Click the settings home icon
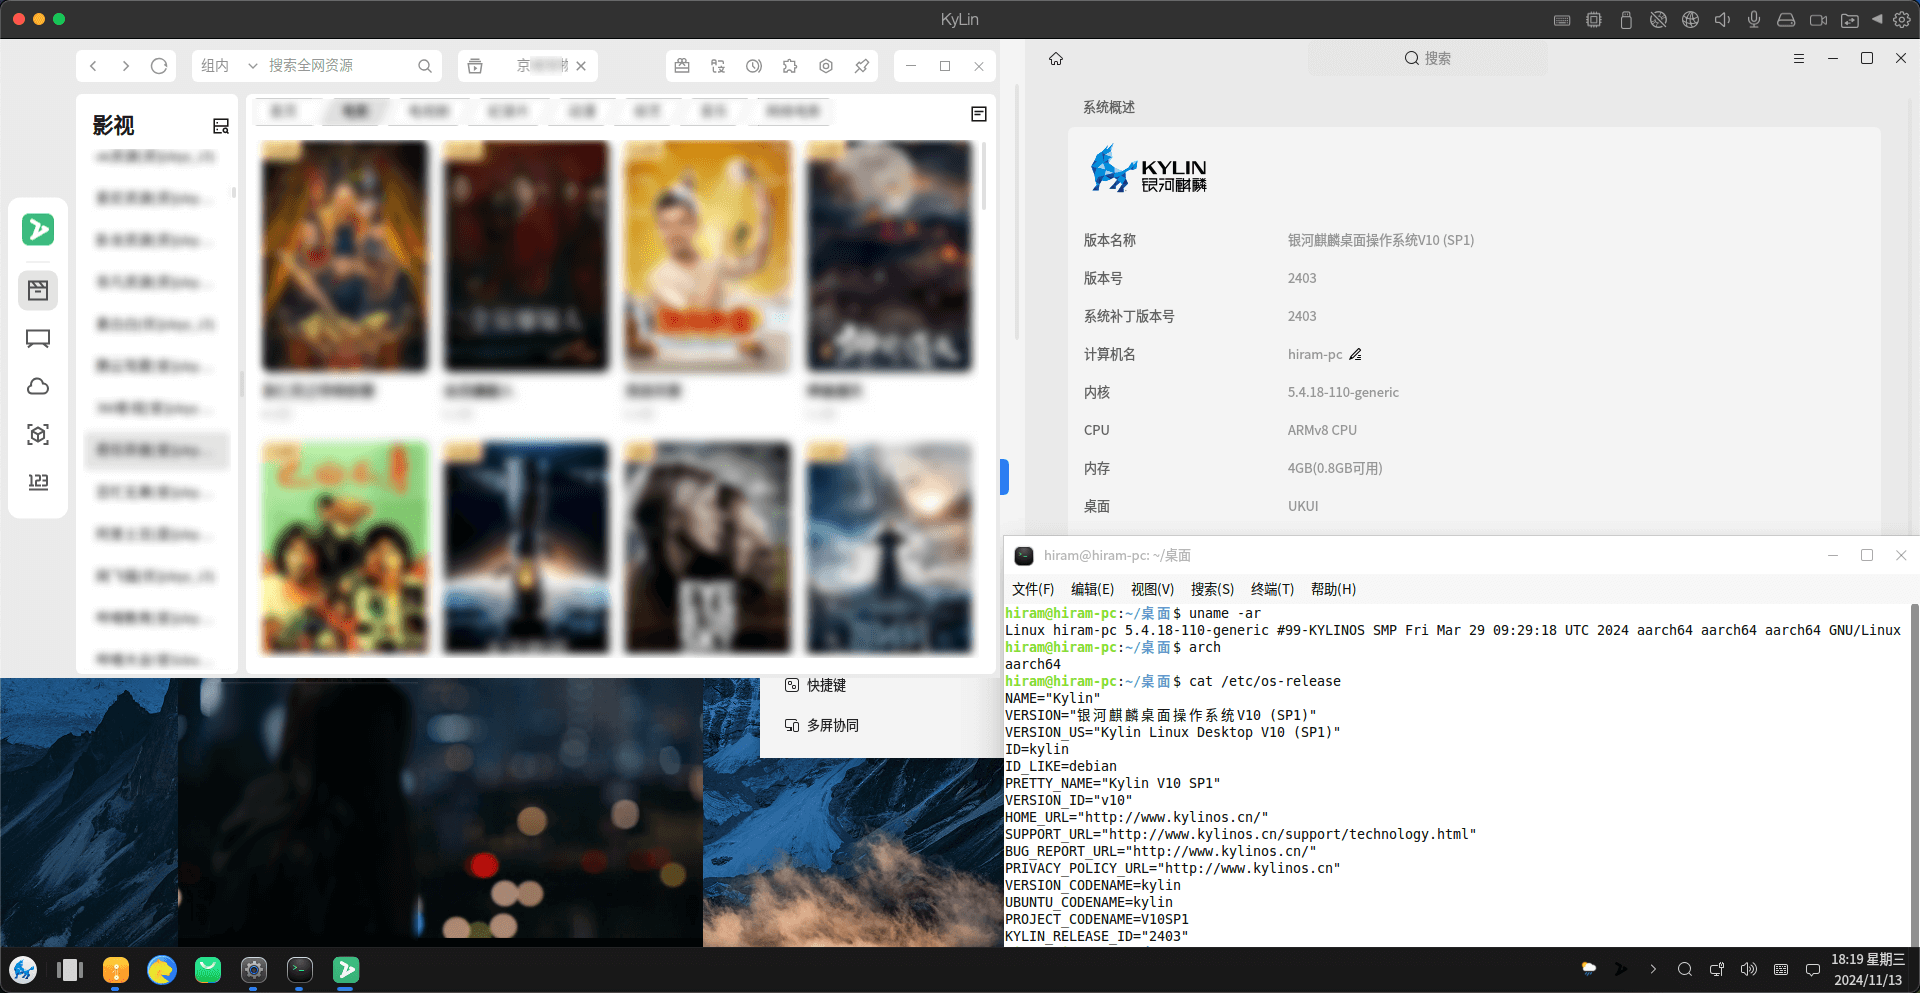Image resolution: width=1920 pixels, height=993 pixels. click(x=1056, y=59)
